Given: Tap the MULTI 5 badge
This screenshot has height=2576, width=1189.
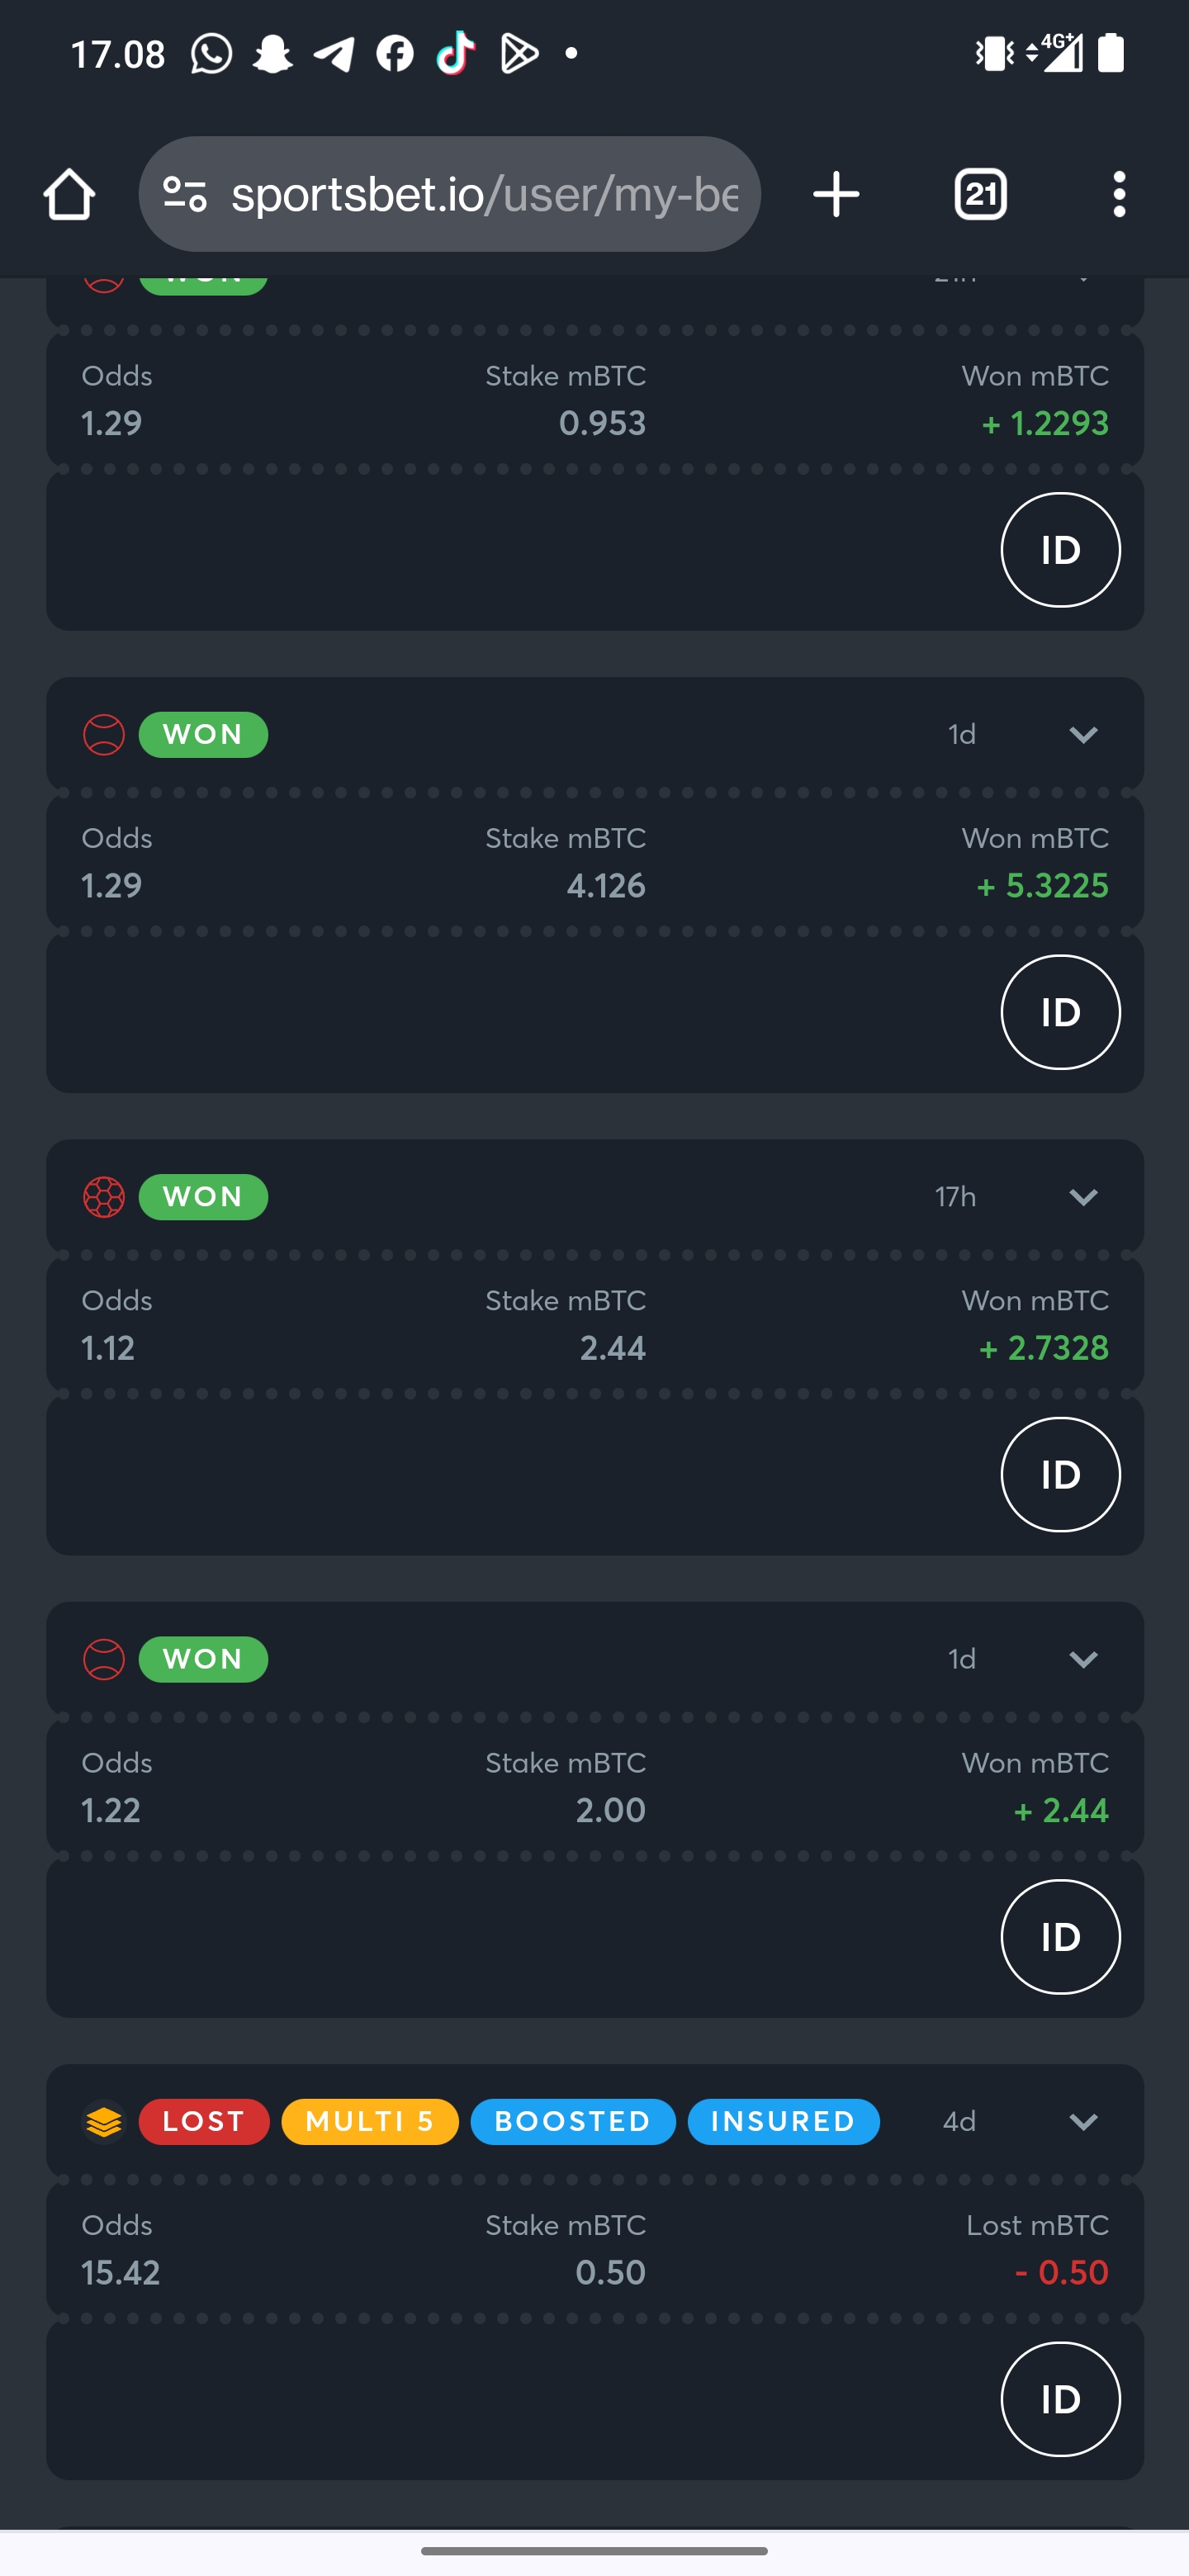Looking at the screenshot, I should (x=370, y=2121).
